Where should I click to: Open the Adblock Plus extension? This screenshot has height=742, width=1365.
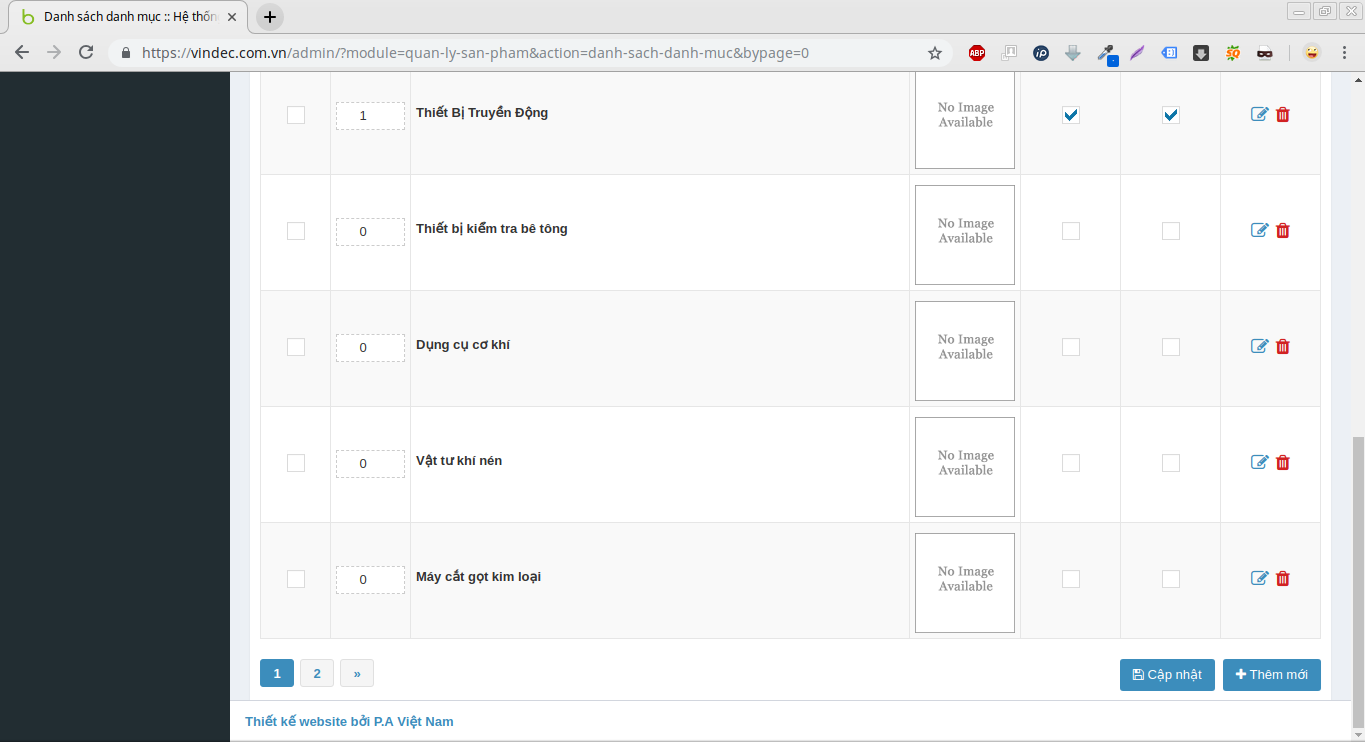pyautogui.click(x=977, y=53)
